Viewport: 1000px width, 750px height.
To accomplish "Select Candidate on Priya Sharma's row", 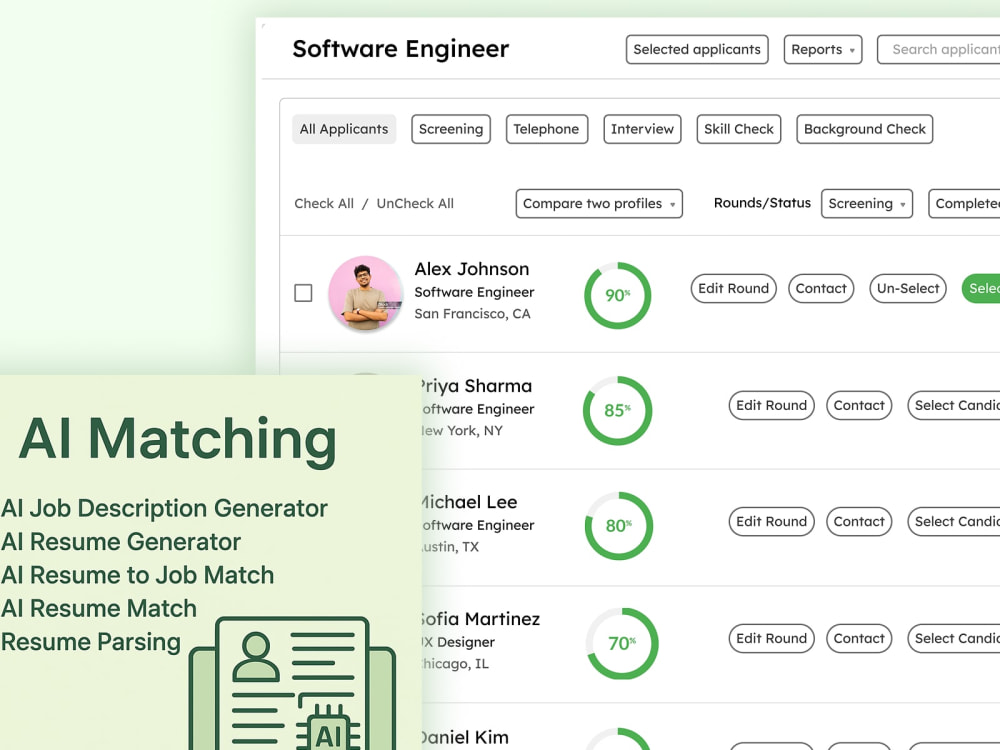I will (x=954, y=406).
